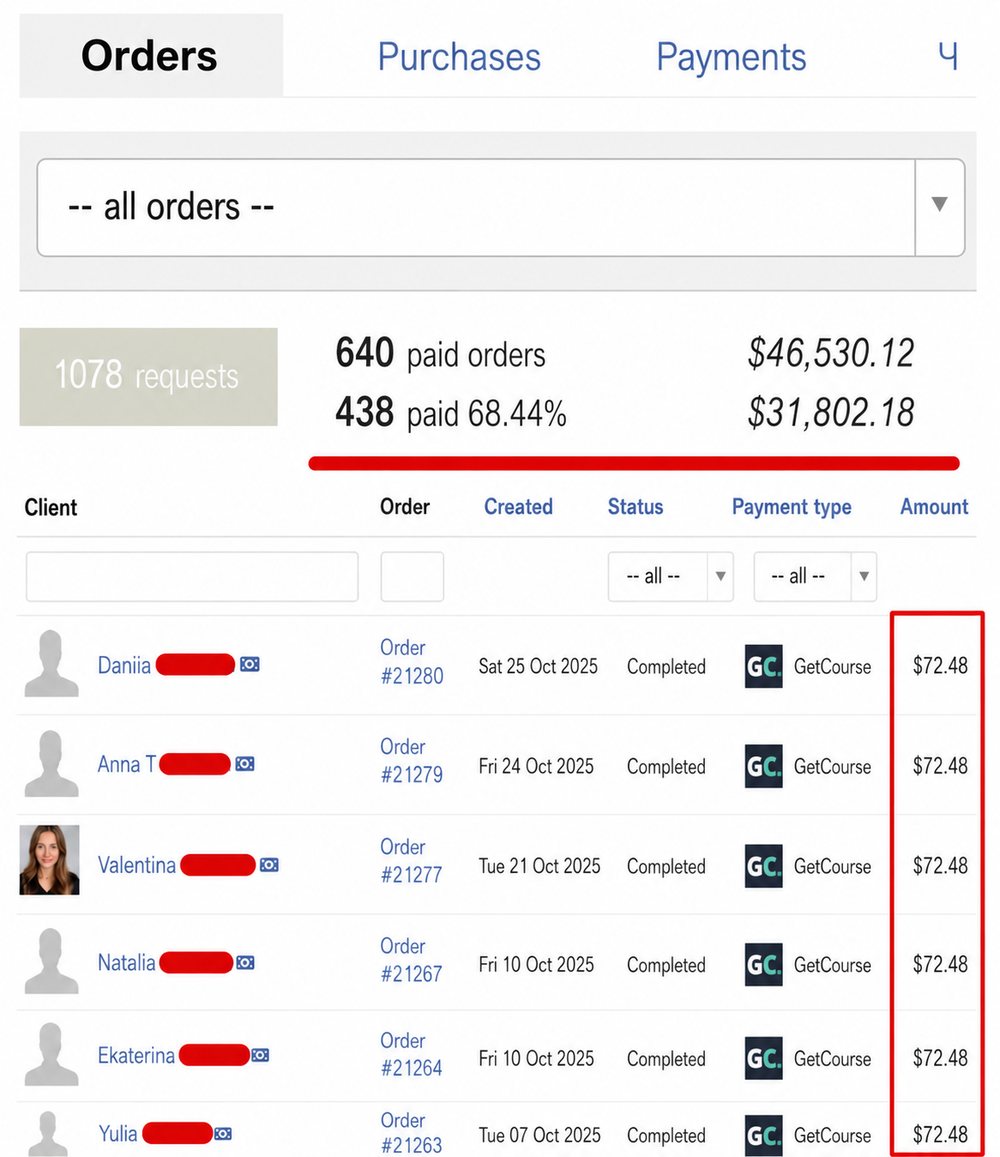Open Order #21280 link

(411, 662)
